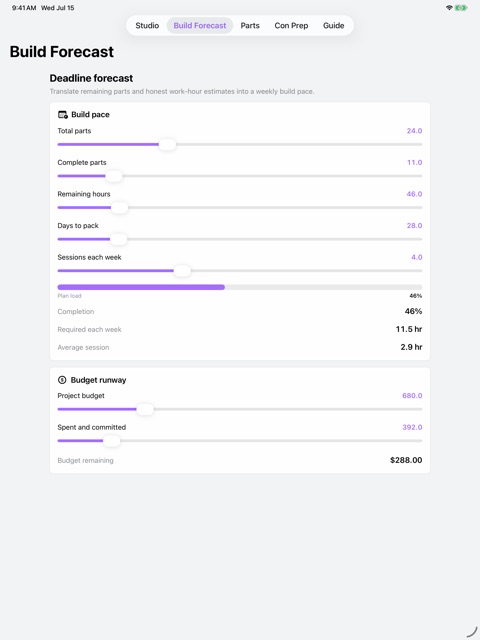Click the Required each week 11.5 hr value
480x640 pixels.
tap(409, 329)
